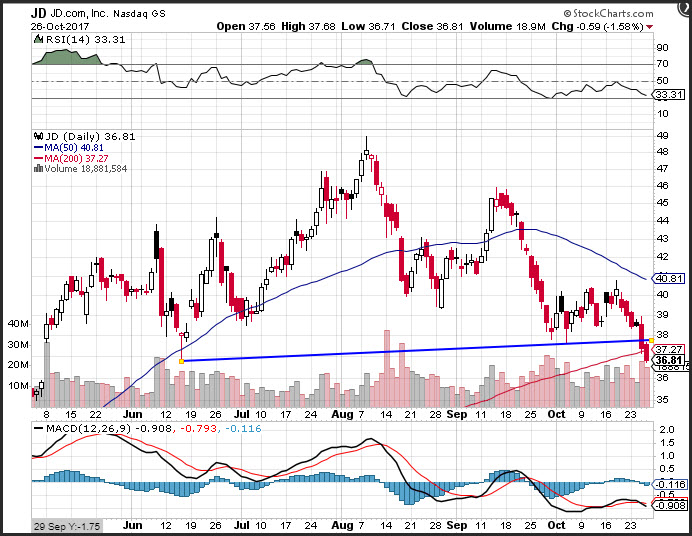Screen dimensions: 692x536
Task: Click the date 26-Oct-2017
Action: point(60,26)
